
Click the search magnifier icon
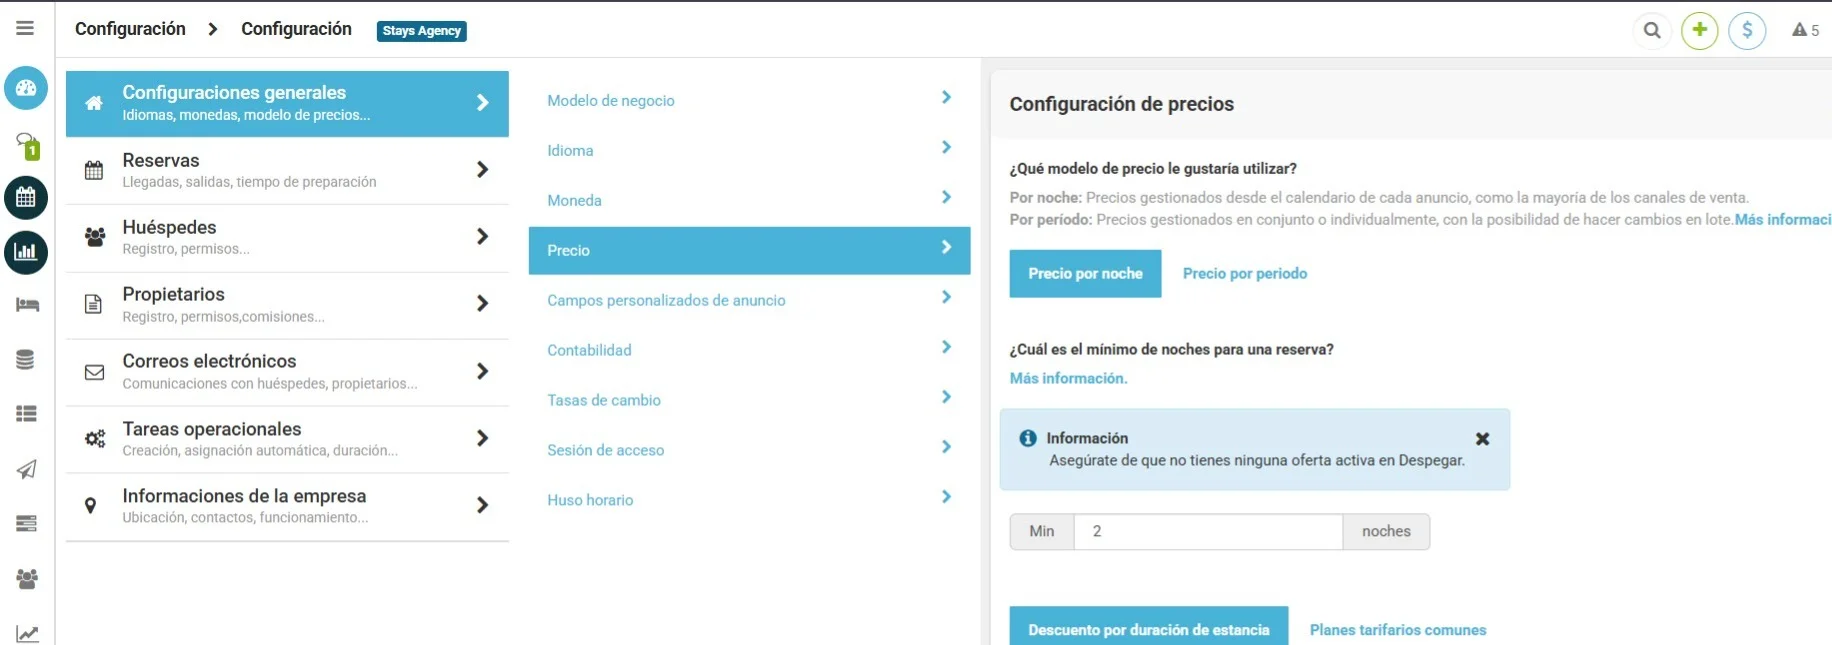1652,30
